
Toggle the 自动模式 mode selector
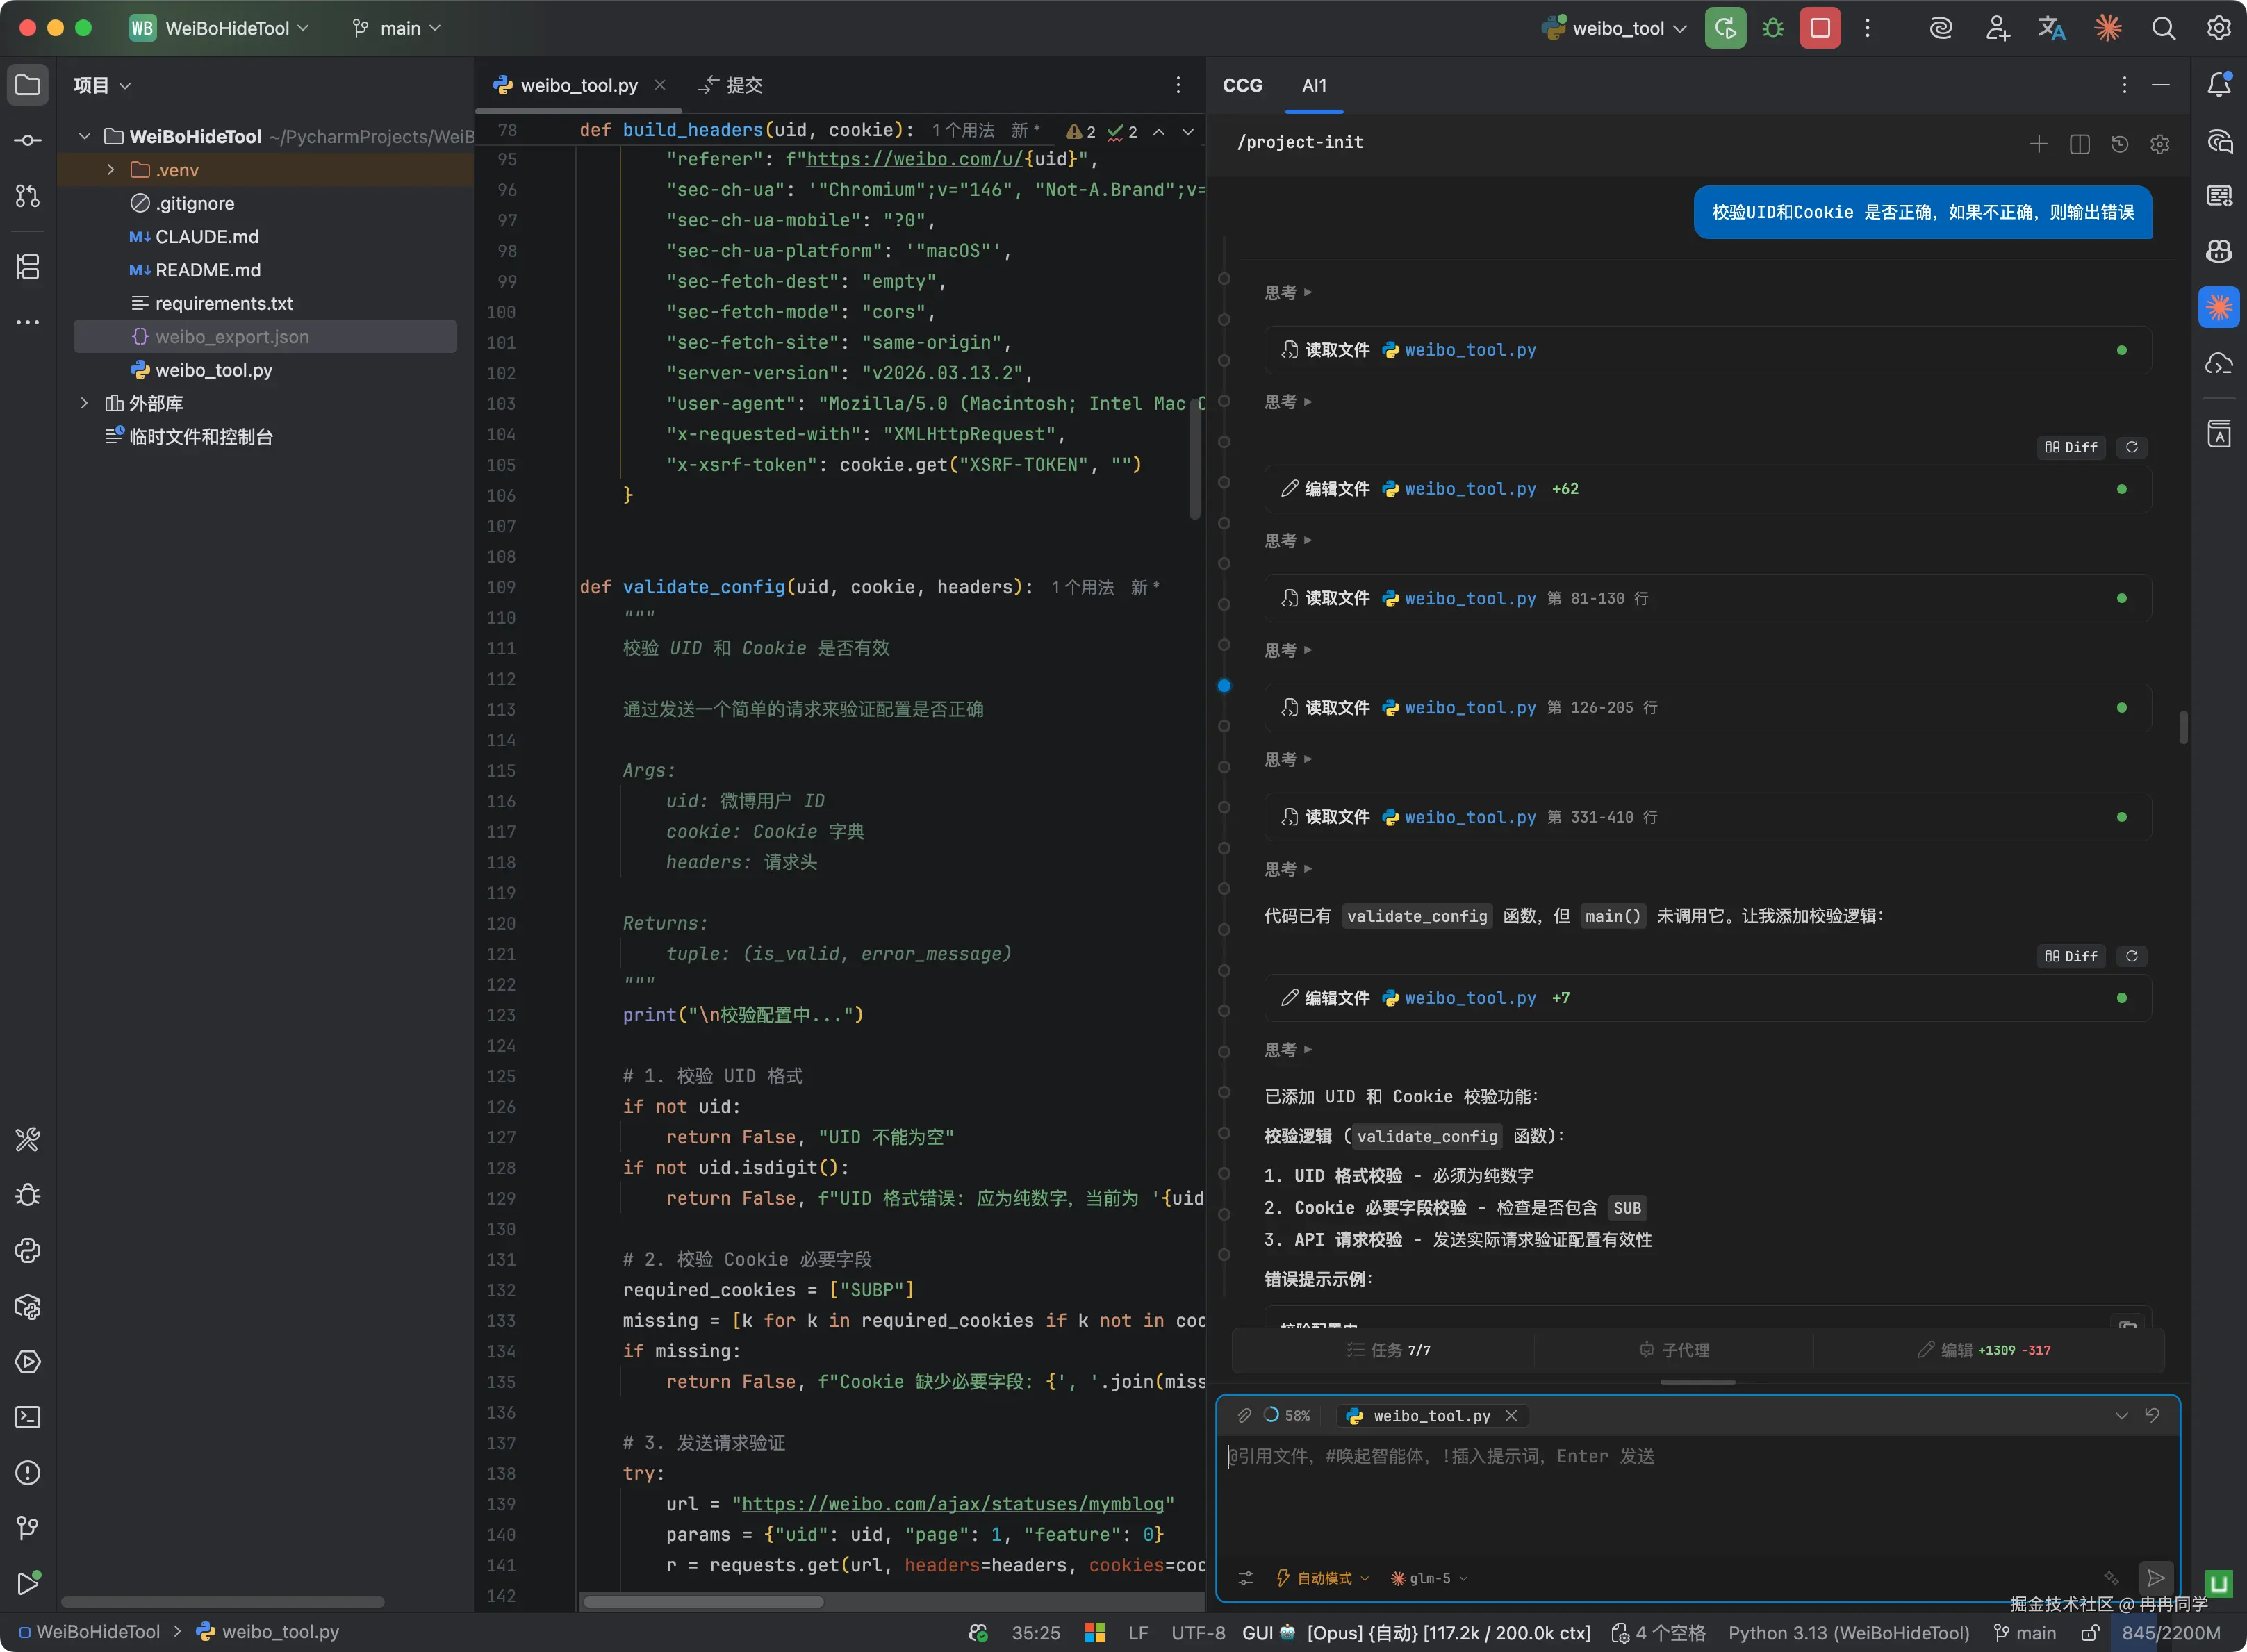coord(1322,1578)
